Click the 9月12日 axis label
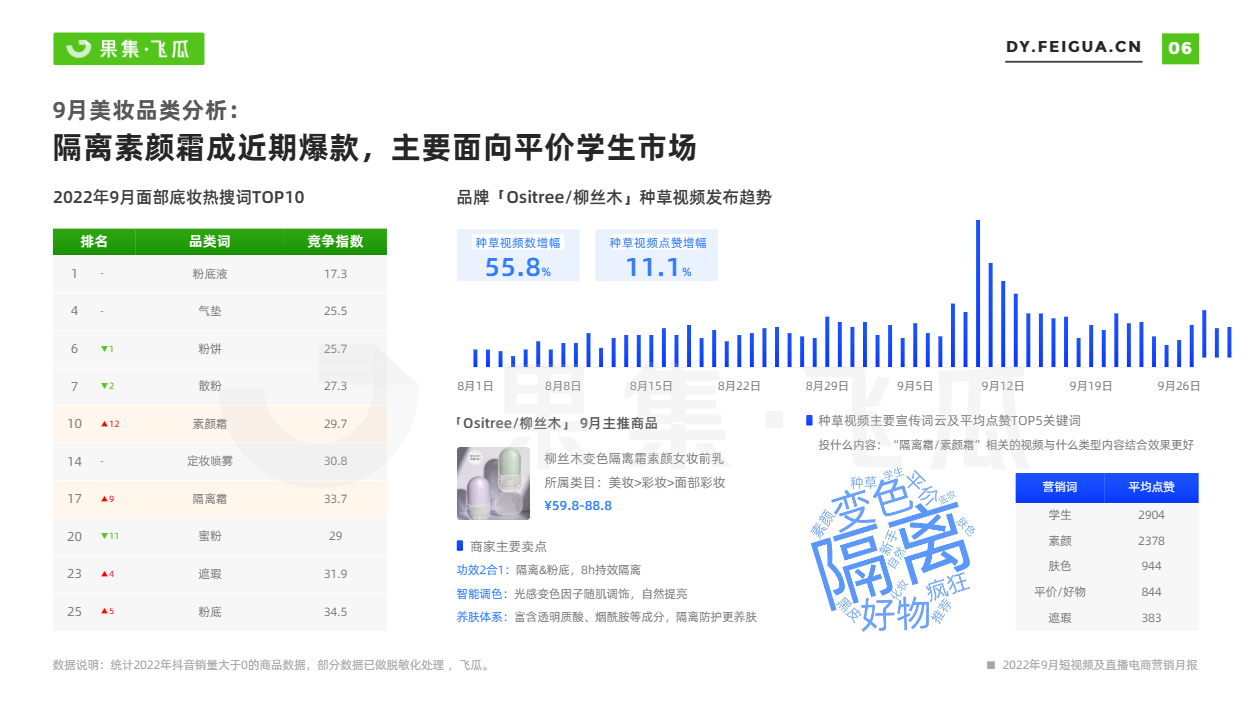This screenshot has width=1250, height=703. pos(1003,386)
